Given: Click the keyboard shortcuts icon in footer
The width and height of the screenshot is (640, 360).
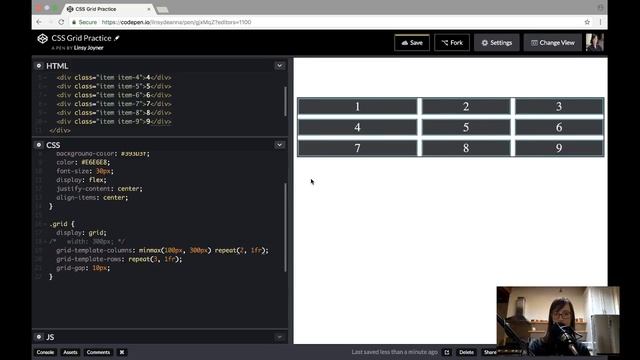Looking at the screenshot, I should (122, 352).
